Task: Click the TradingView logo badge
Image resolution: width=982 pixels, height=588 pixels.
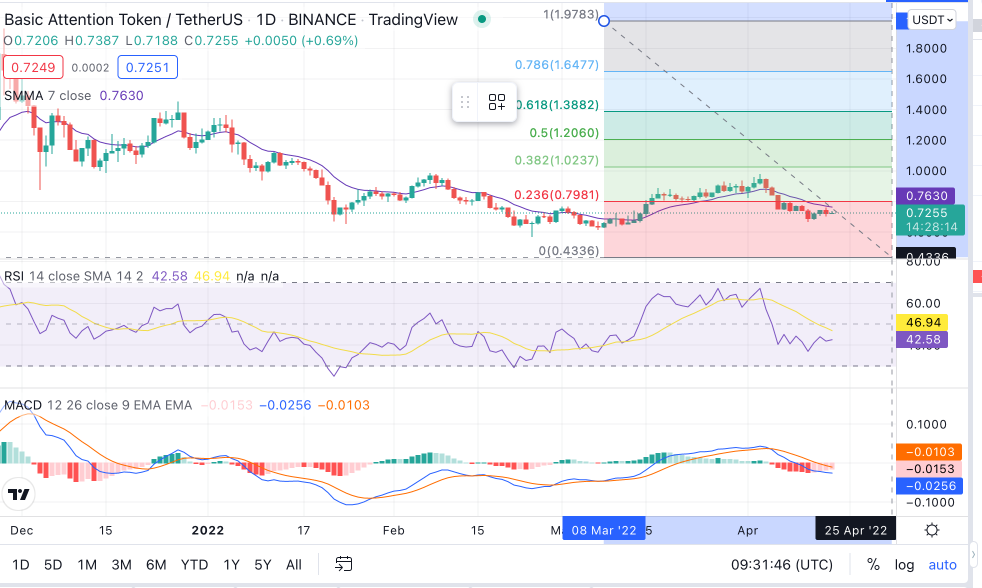Action: pos(19,495)
